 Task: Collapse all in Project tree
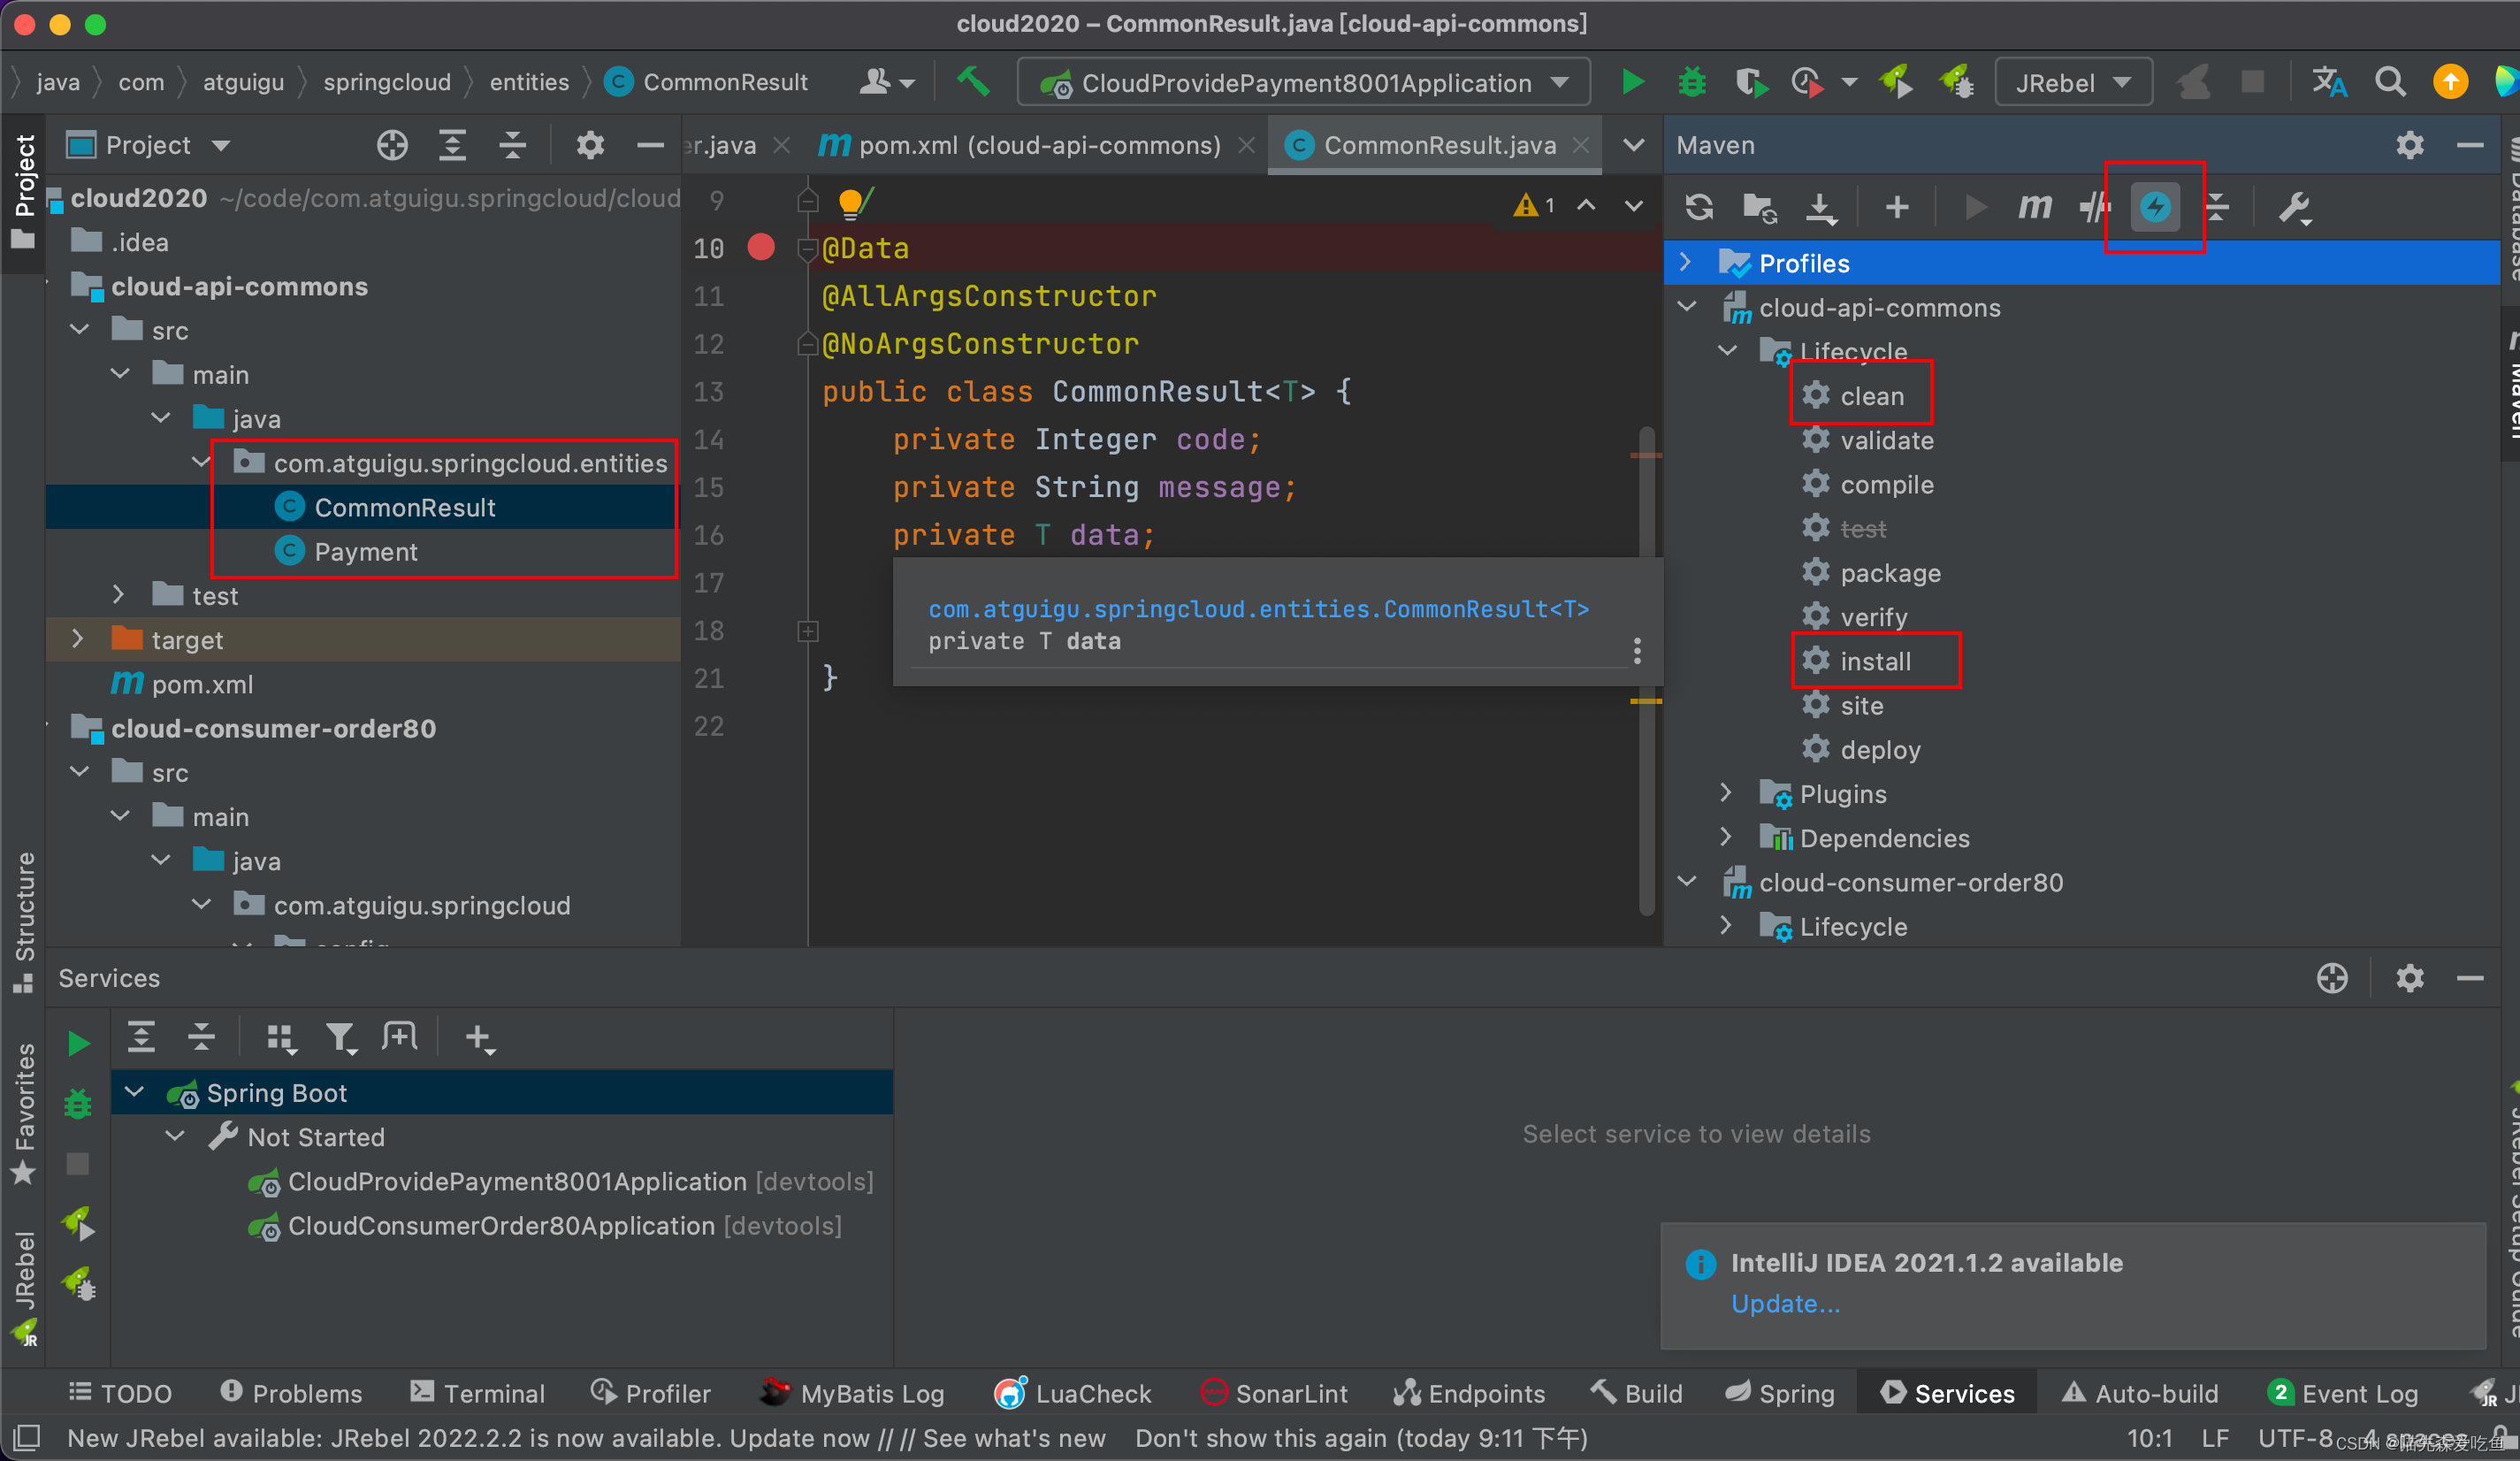point(512,145)
